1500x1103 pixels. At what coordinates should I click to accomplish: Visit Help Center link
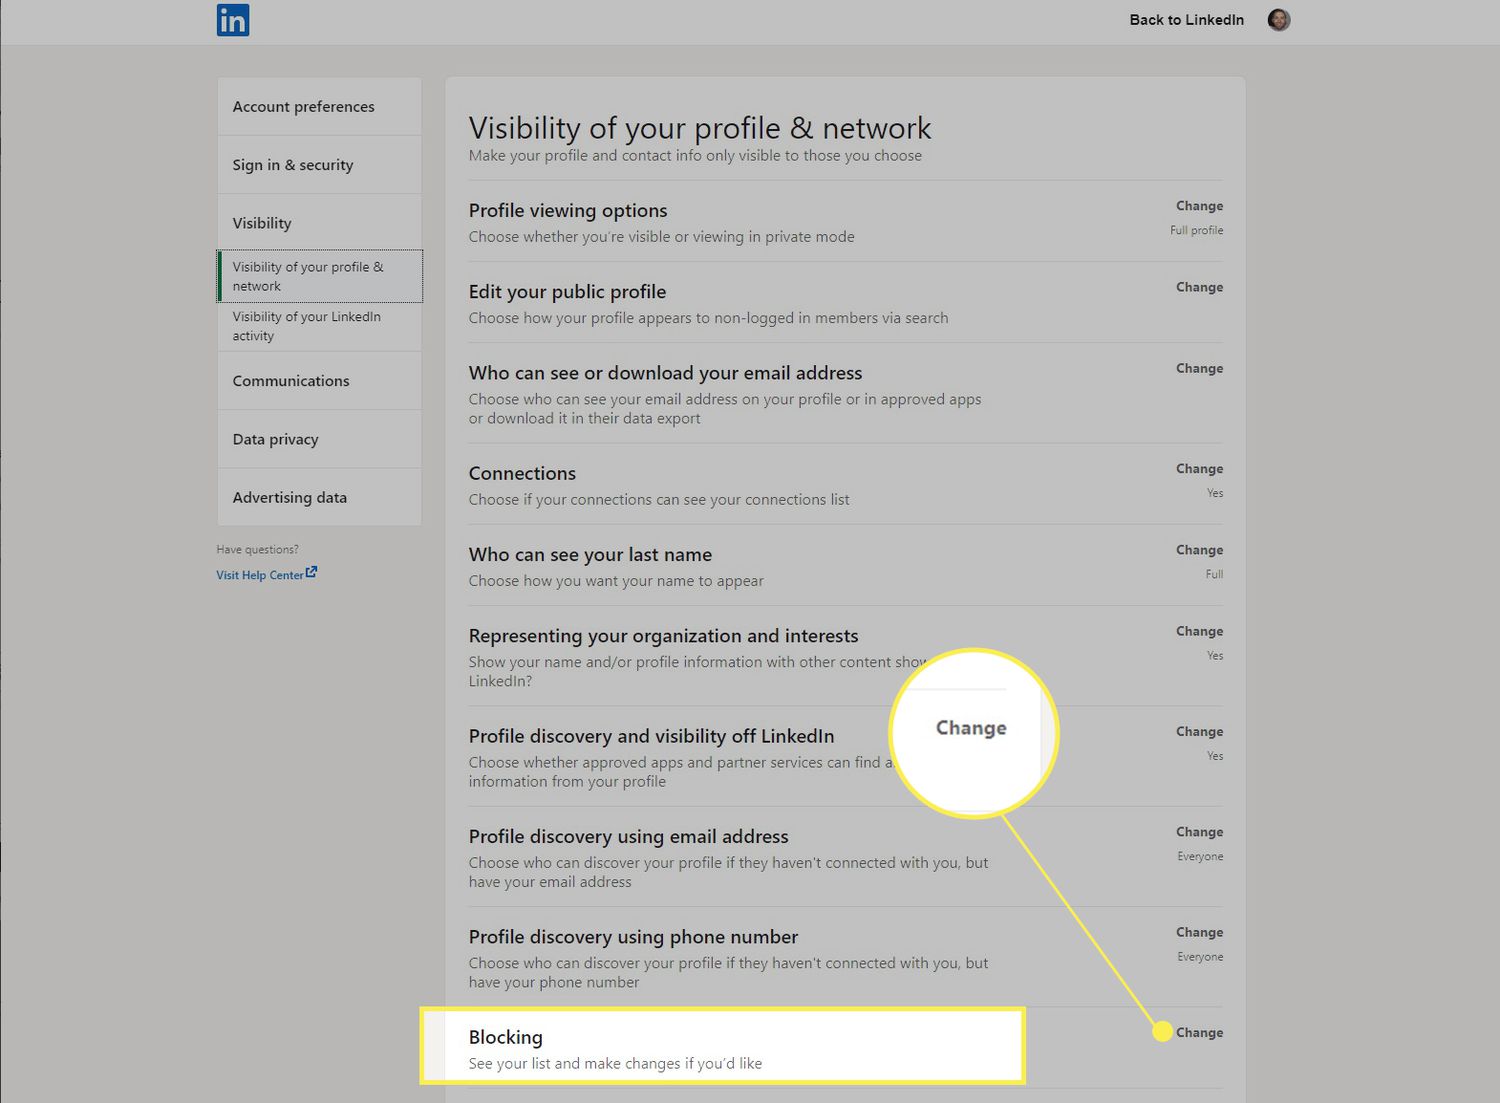[260, 575]
